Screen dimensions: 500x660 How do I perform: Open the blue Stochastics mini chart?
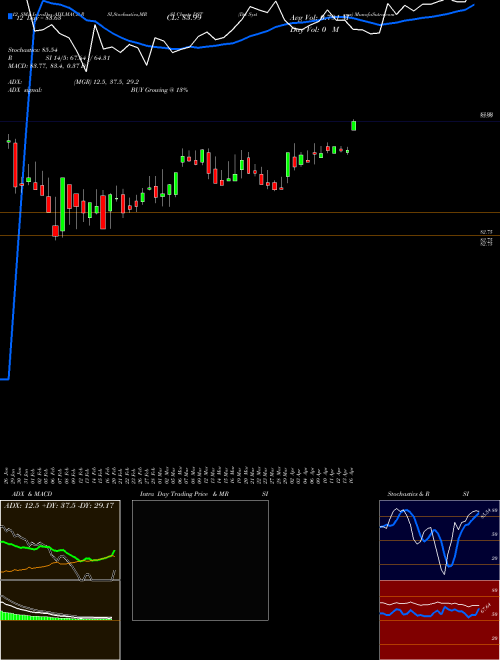439,540
